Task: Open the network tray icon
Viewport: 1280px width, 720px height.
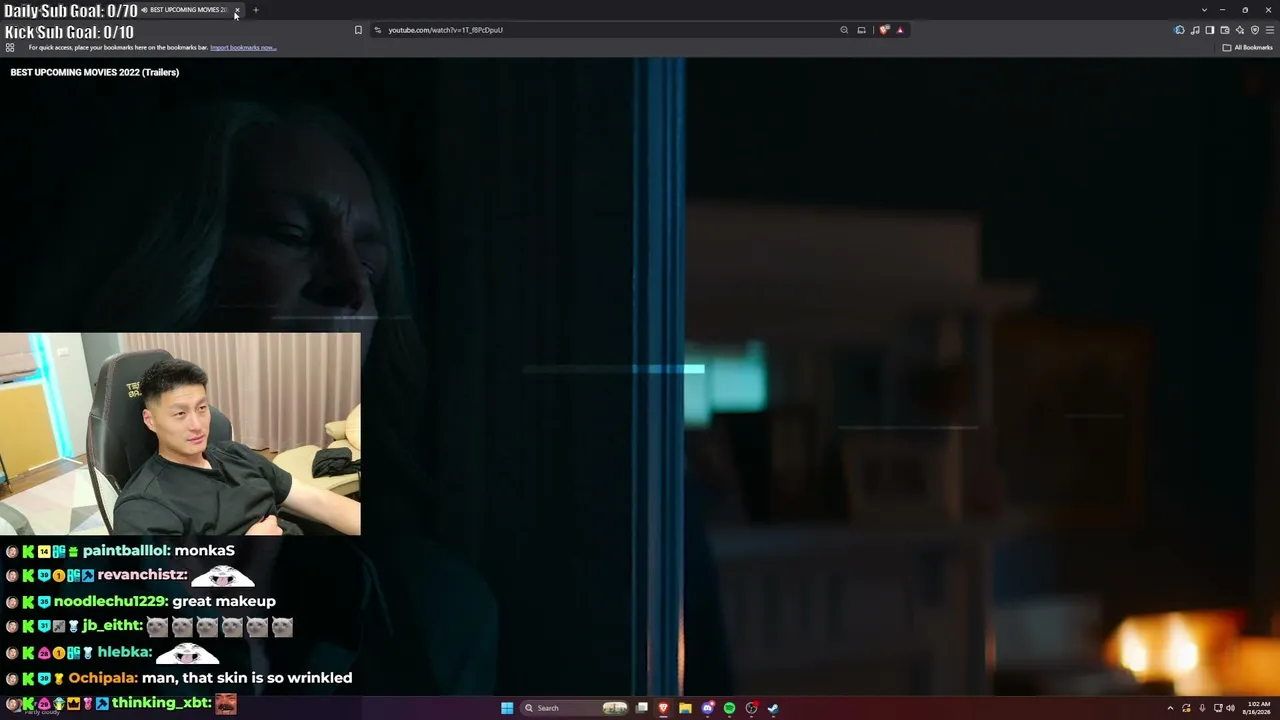Action: click(1217, 708)
